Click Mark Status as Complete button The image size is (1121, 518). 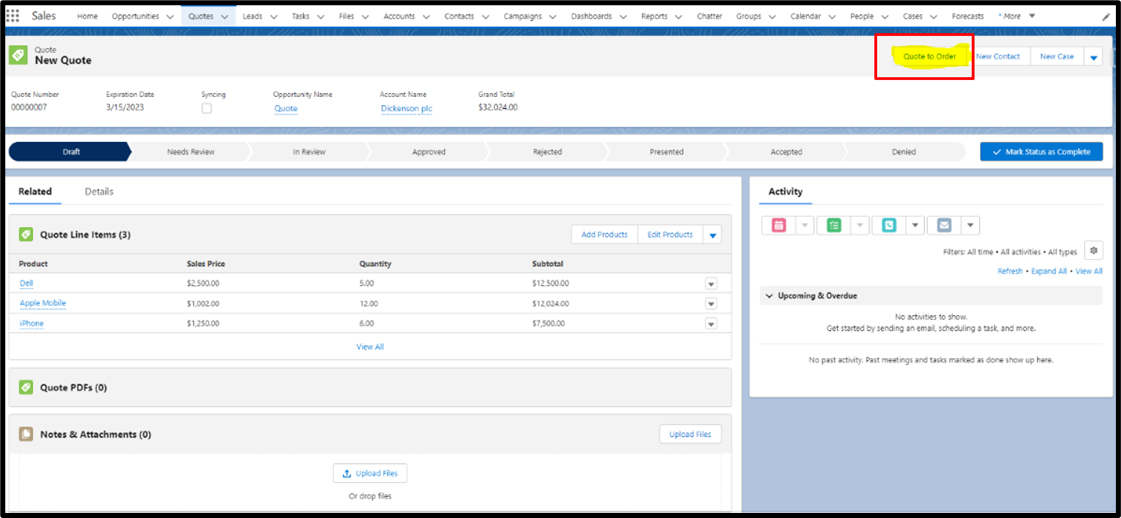pyautogui.click(x=1041, y=152)
